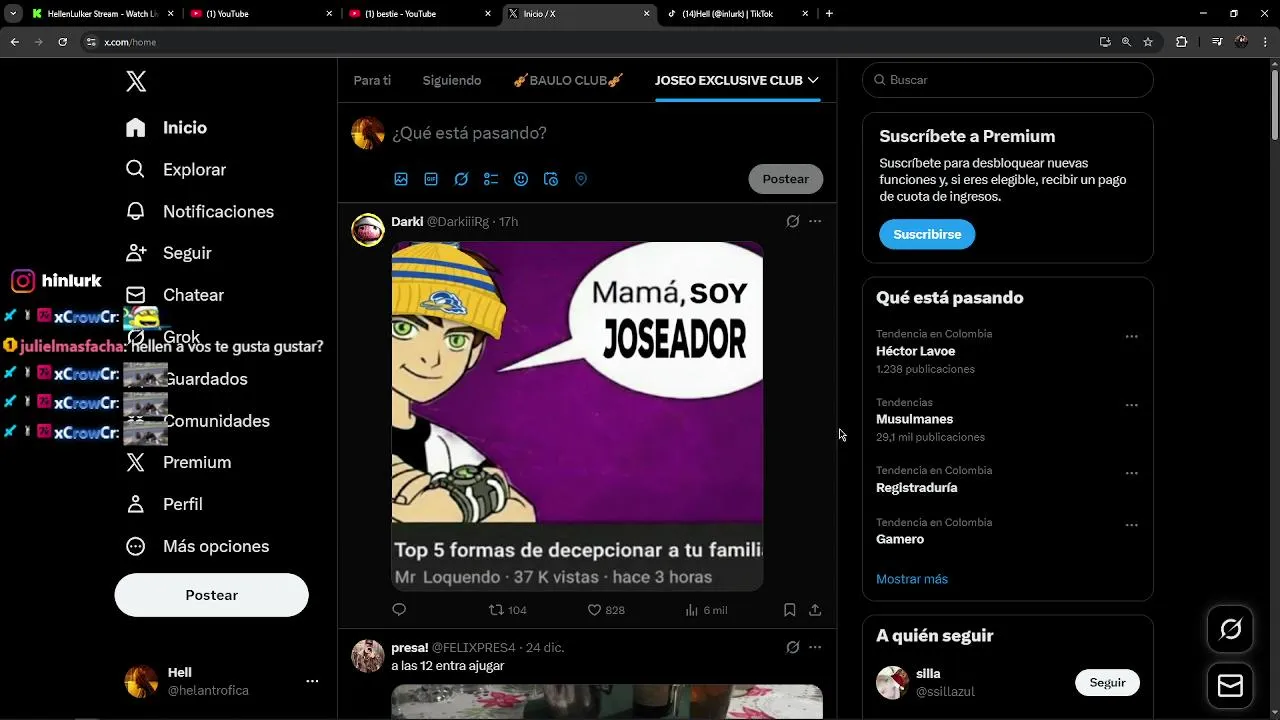The width and height of the screenshot is (1280, 720).
Task: Open Darki's profile avatar
Action: pos(368,230)
